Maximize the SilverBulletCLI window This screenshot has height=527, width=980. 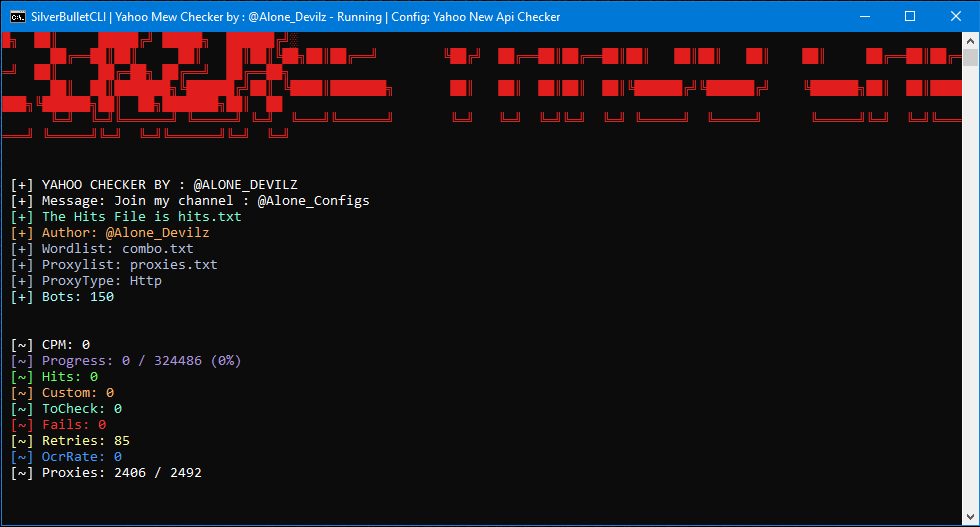click(x=910, y=16)
